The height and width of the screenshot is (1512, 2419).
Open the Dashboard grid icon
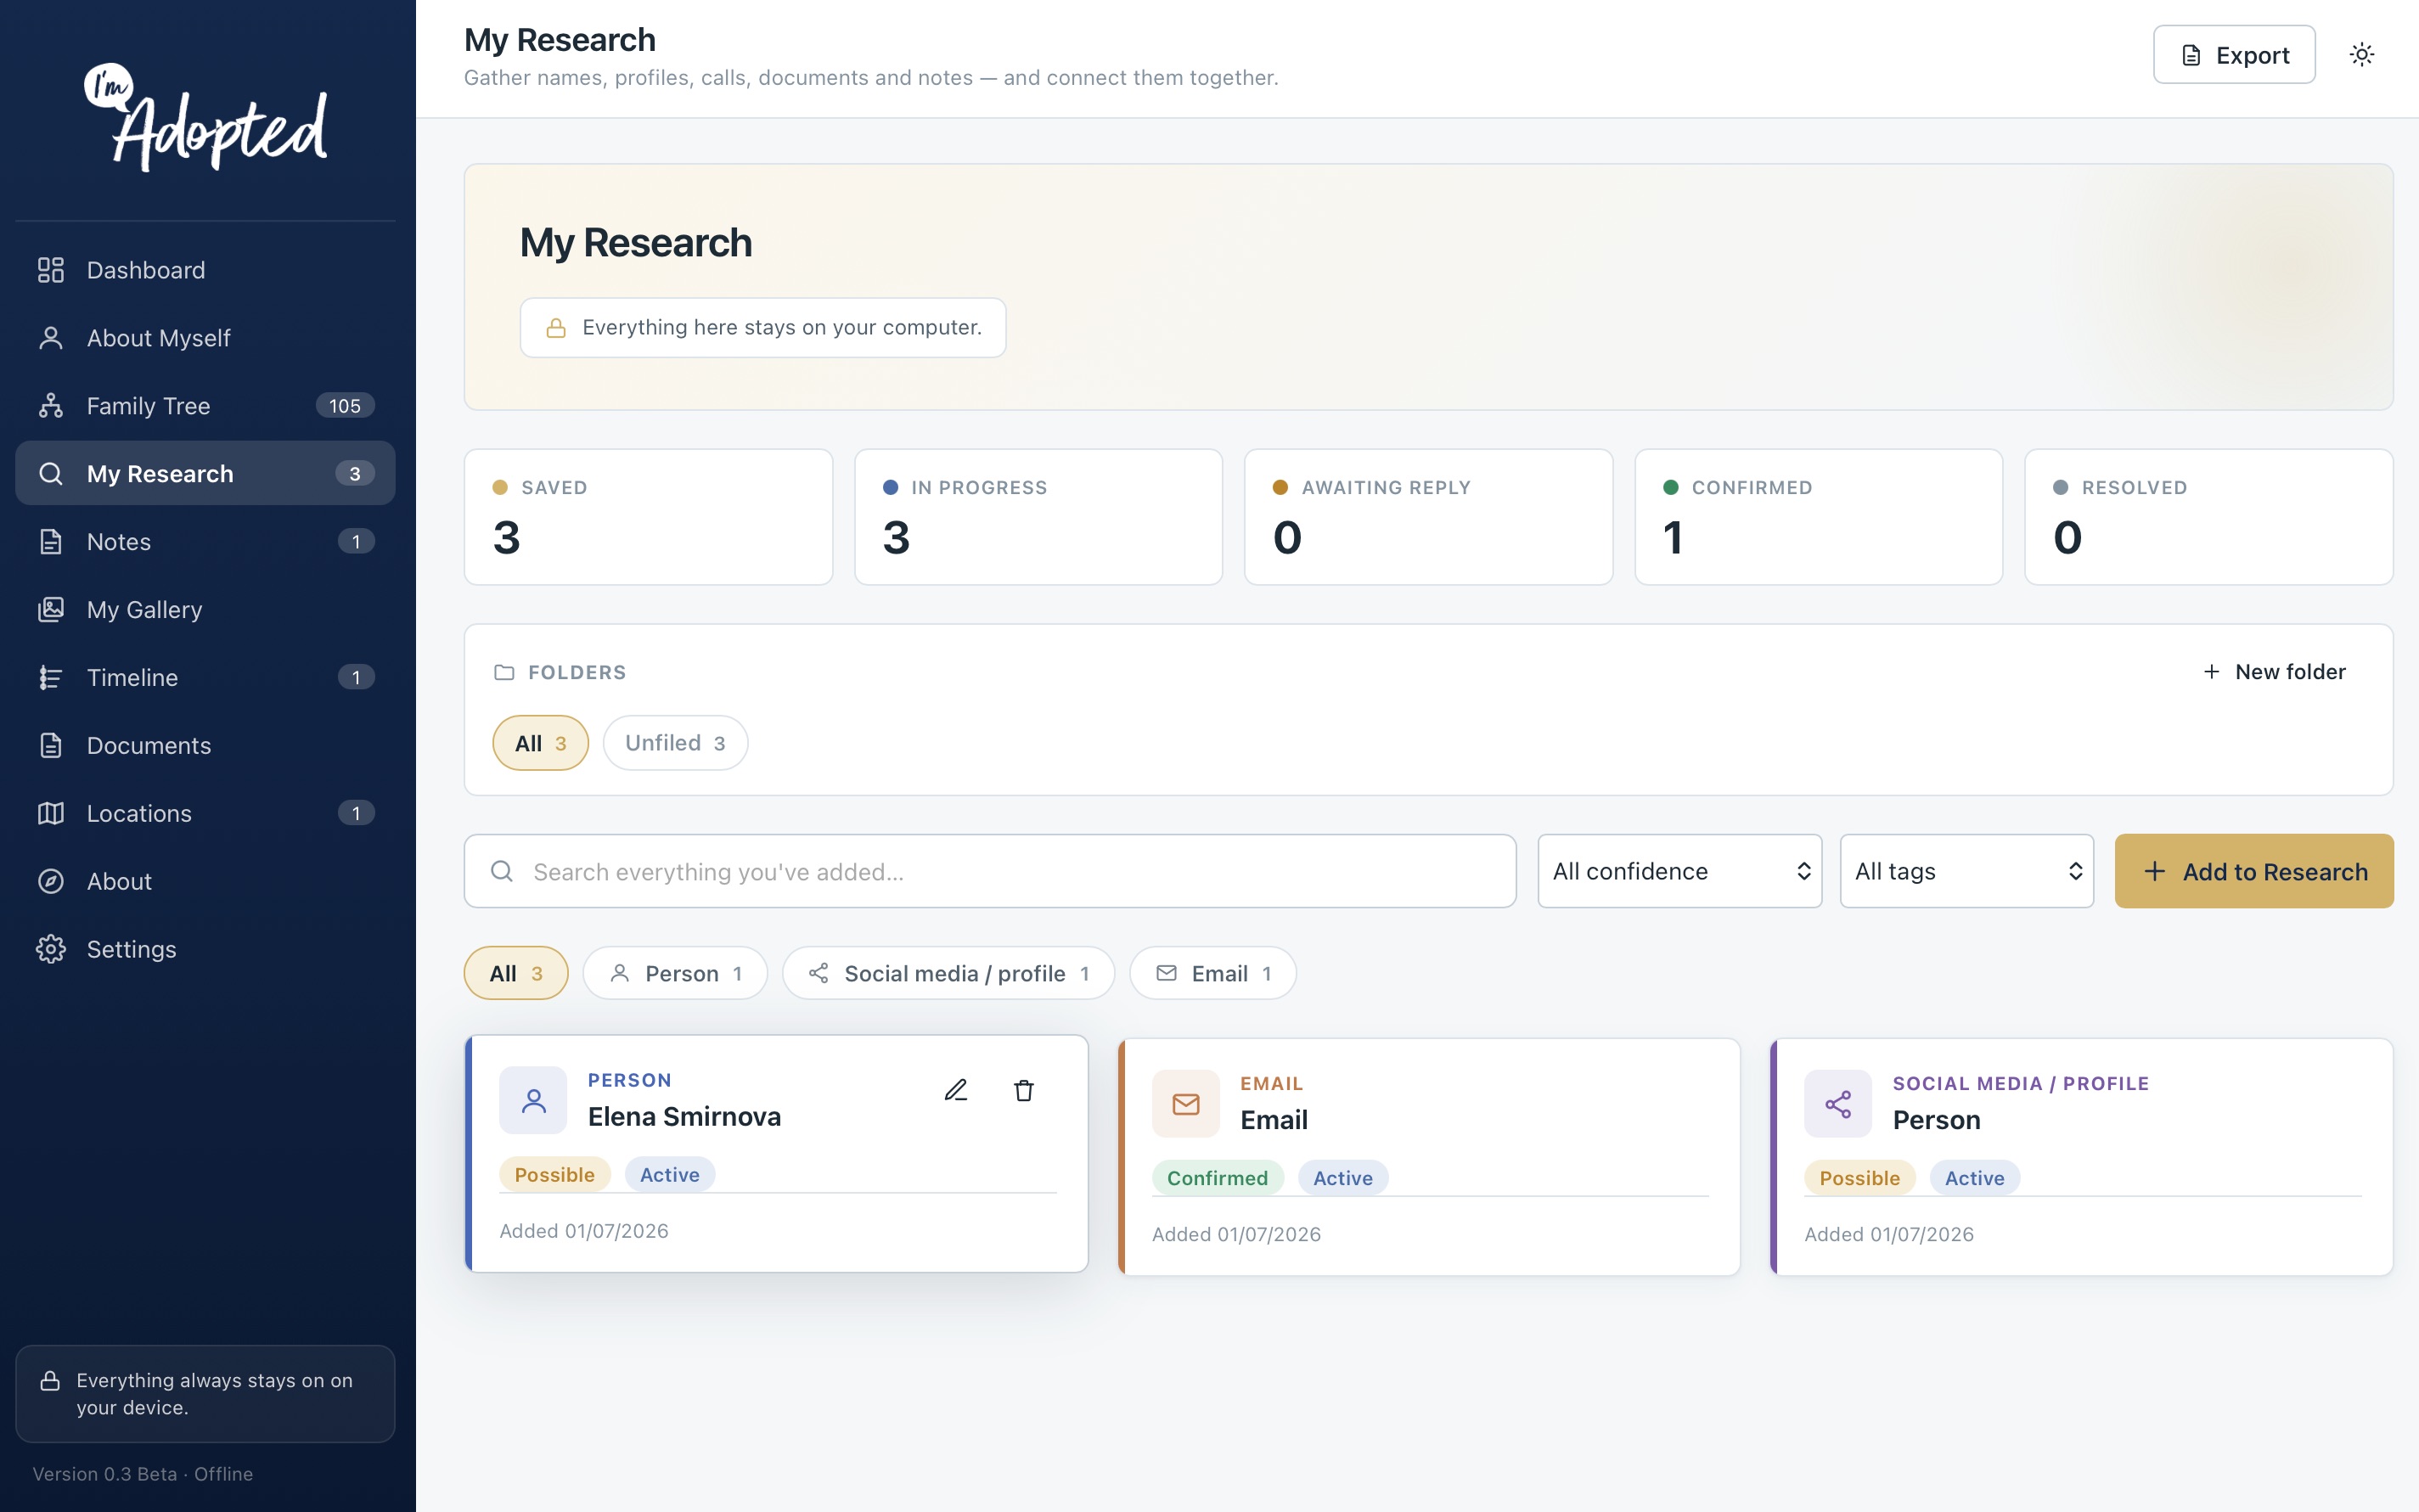51,270
